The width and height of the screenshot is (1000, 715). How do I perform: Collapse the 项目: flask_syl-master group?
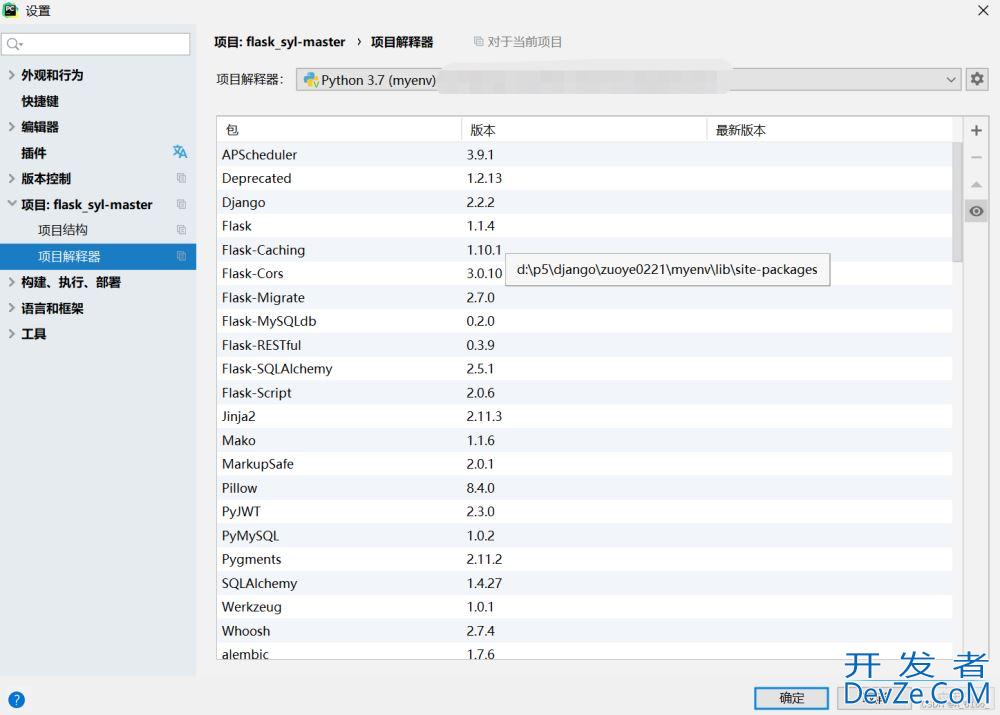pyautogui.click(x=11, y=203)
